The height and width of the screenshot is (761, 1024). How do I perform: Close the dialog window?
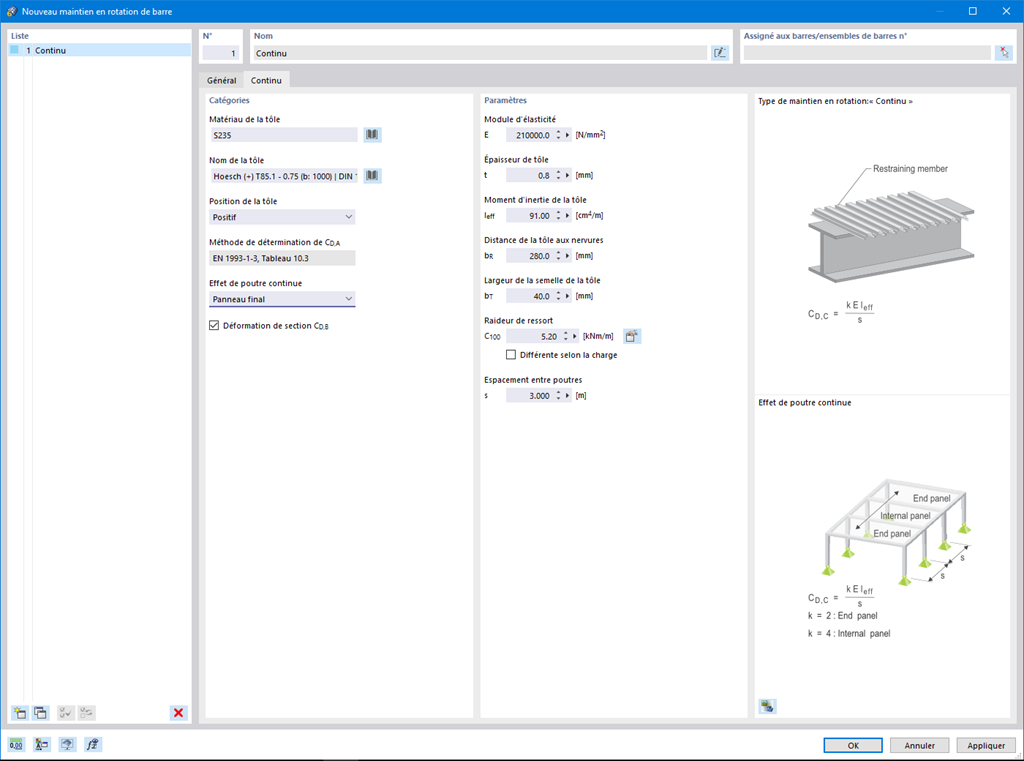pos(1006,11)
